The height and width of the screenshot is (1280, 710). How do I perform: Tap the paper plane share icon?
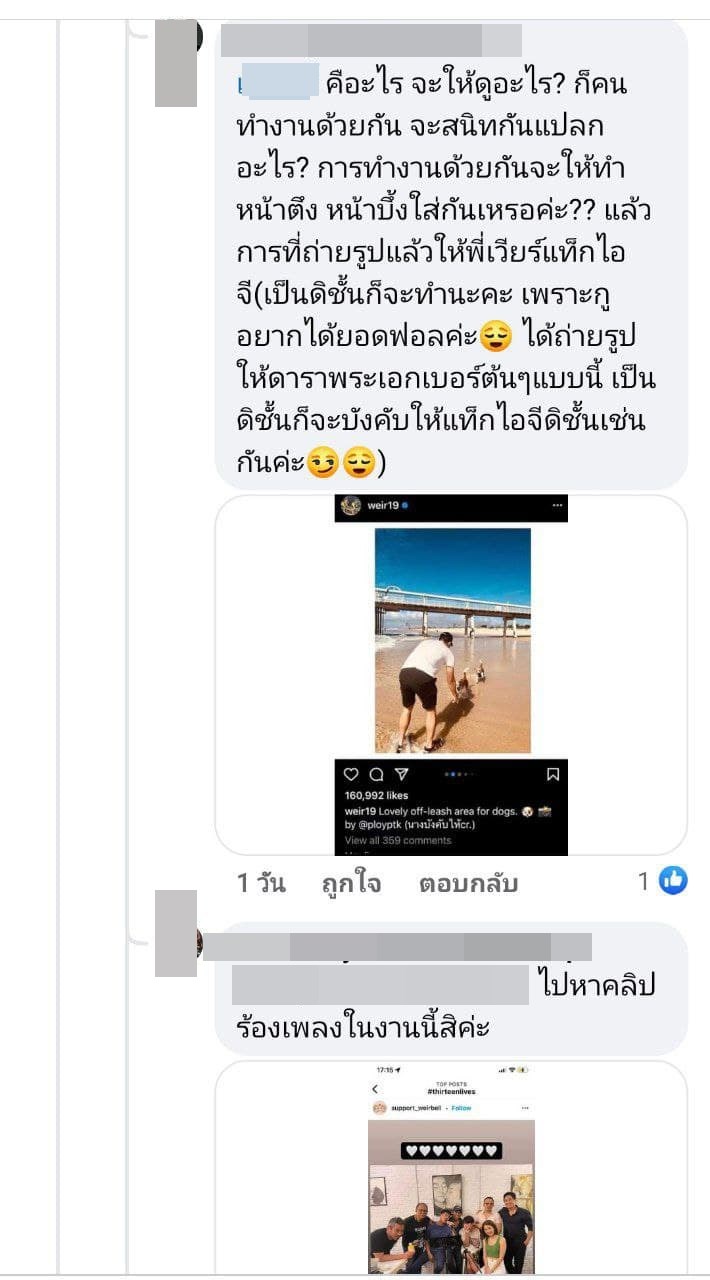(401, 774)
